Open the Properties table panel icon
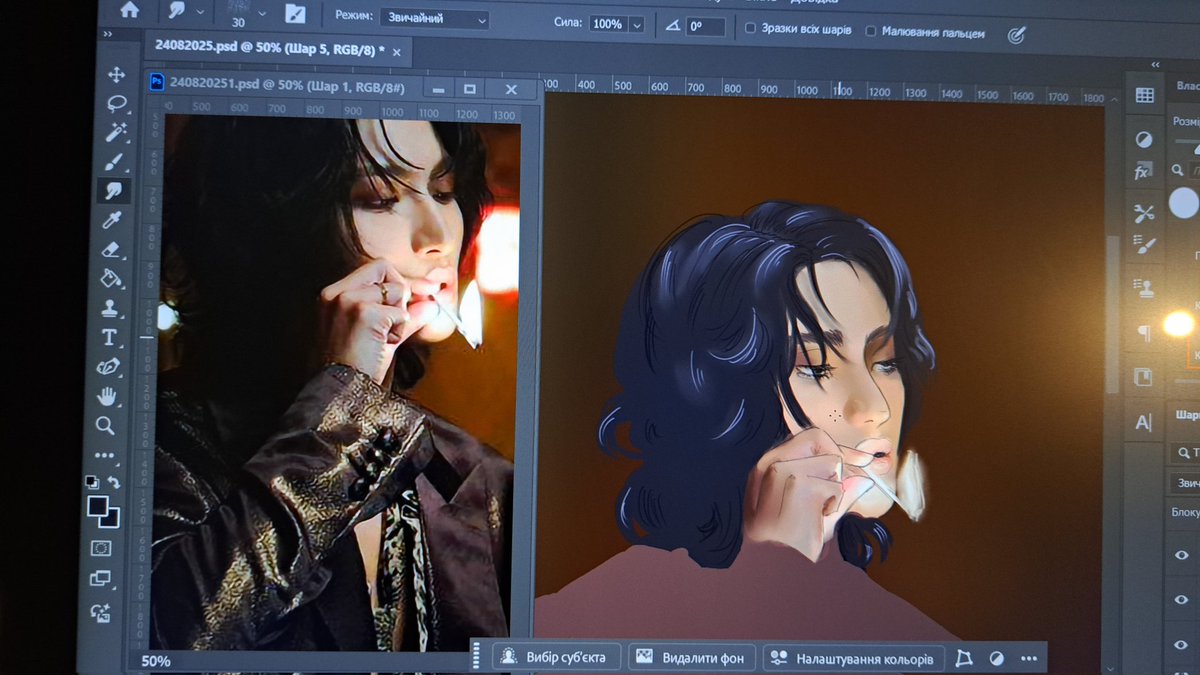This screenshot has height=675, width=1200. (x=1145, y=96)
